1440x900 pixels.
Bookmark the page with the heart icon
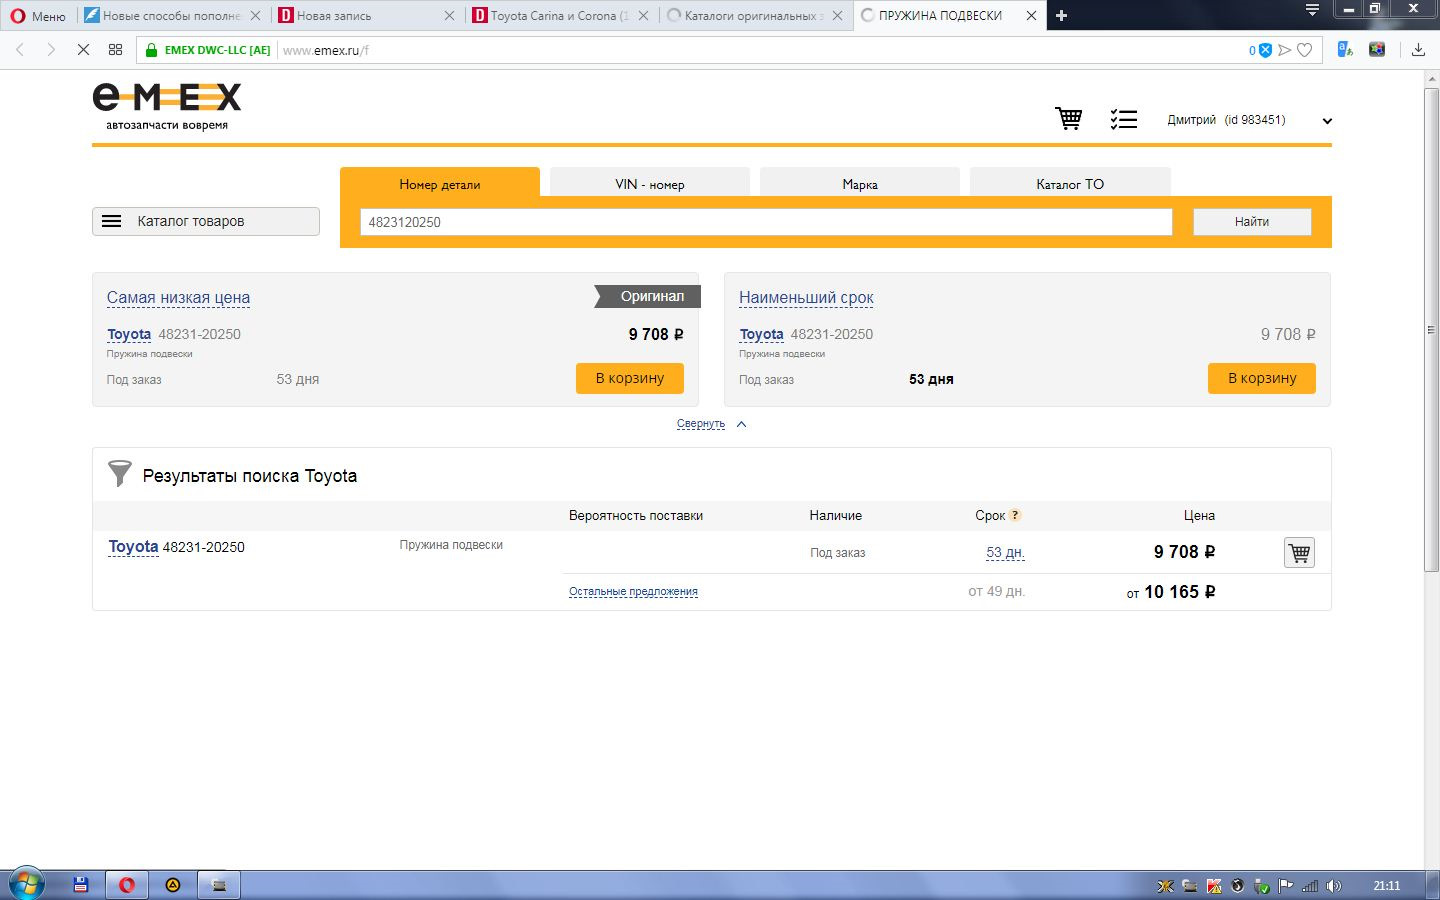coord(1304,50)
